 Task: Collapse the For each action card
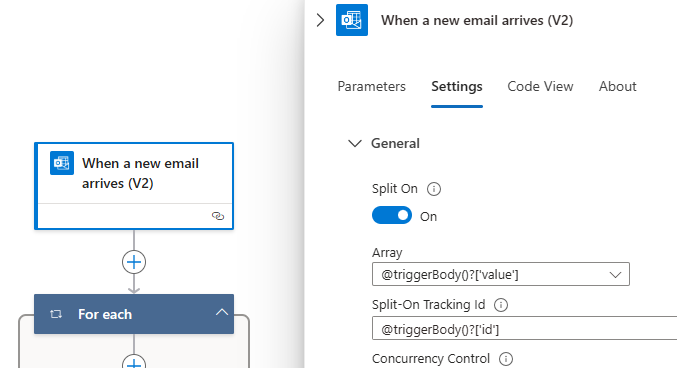pyautogui.click(x=221, y=312)
